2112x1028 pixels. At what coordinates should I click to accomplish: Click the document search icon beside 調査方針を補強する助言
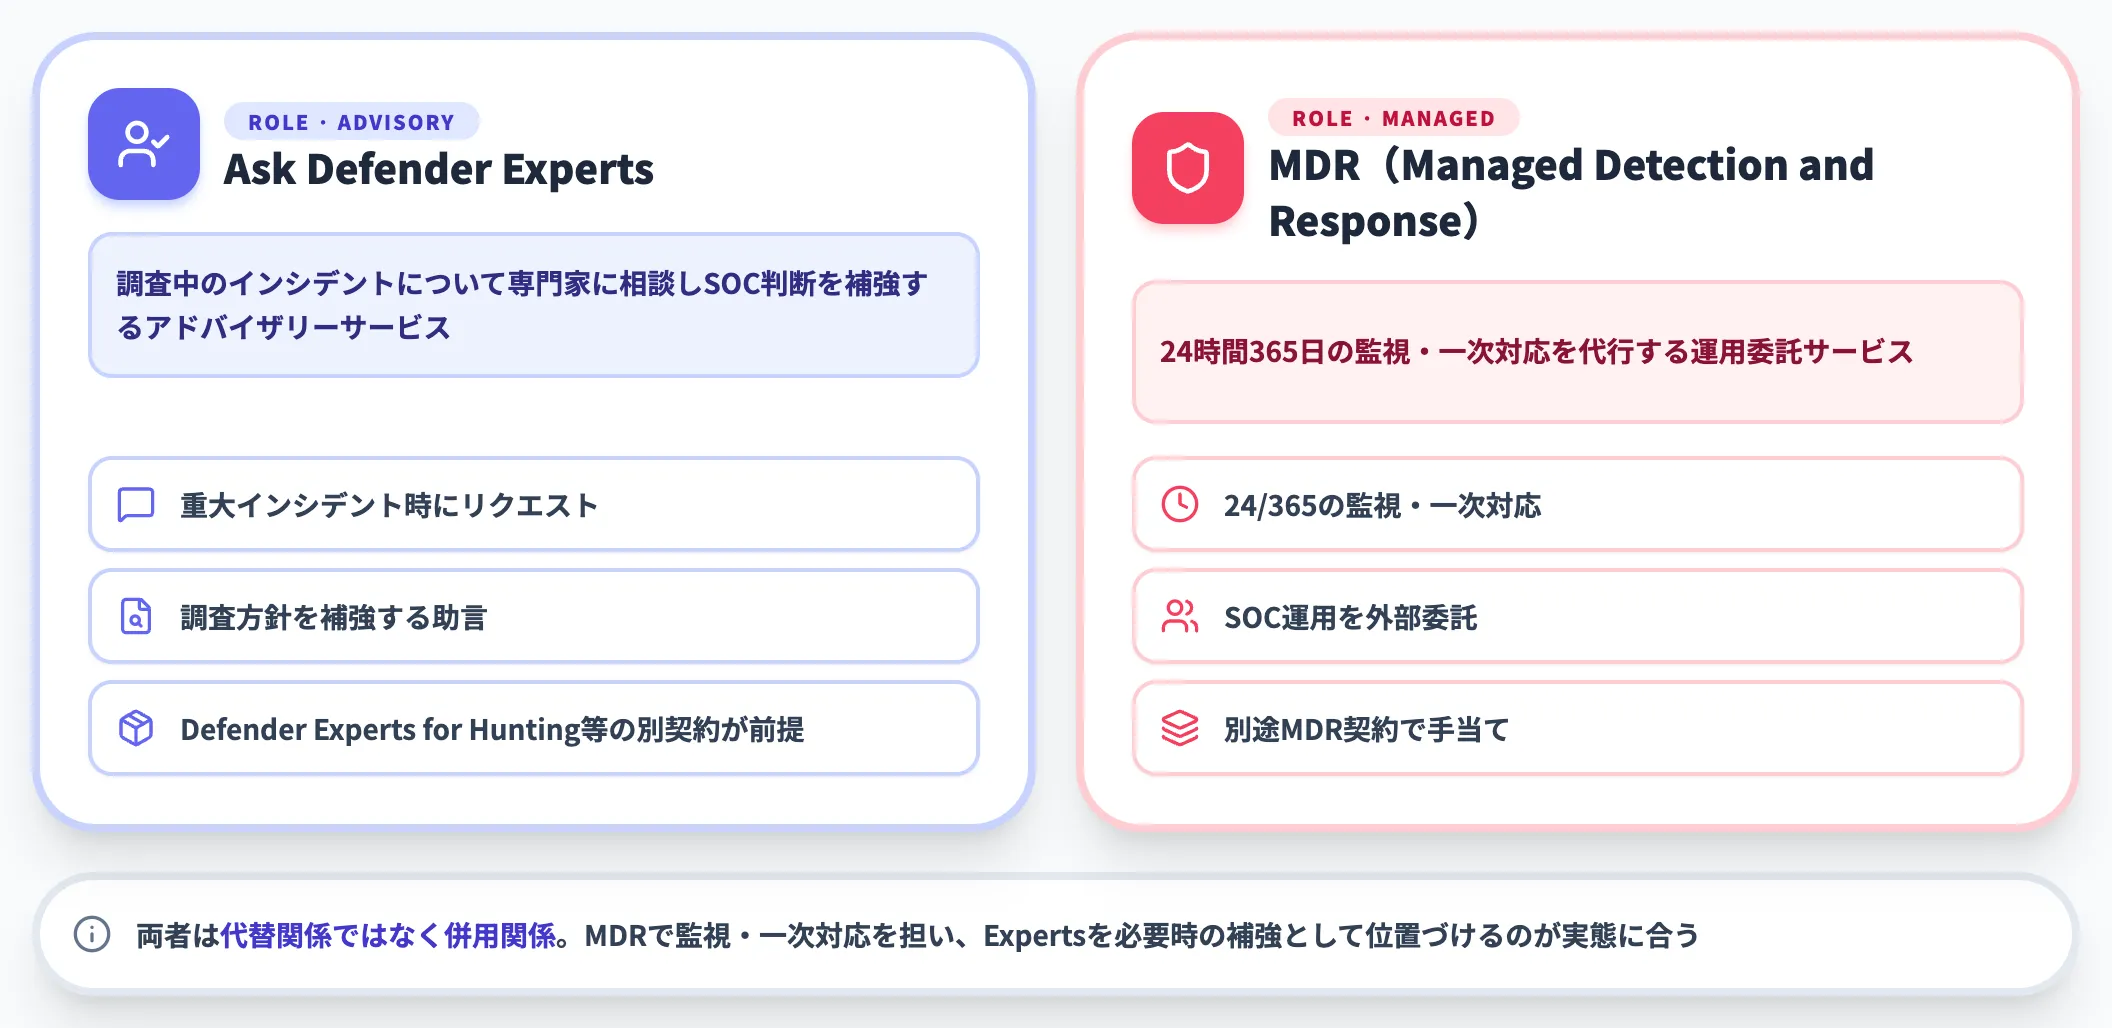(136, 617)
